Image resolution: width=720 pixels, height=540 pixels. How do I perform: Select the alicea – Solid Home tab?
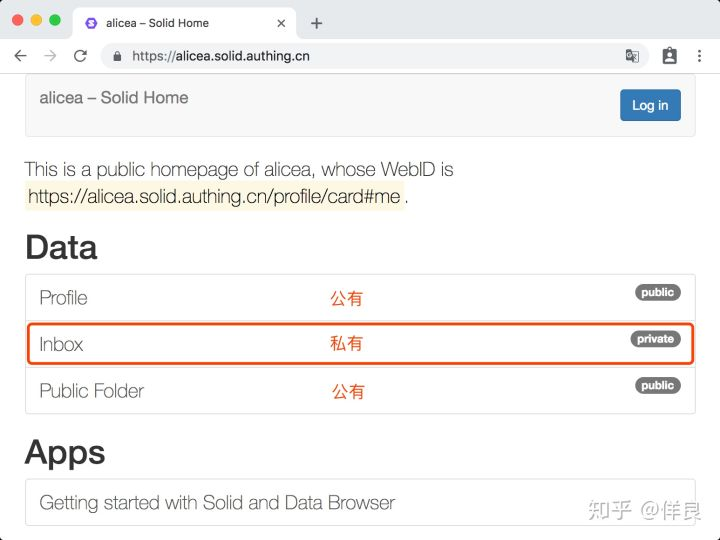184,23
